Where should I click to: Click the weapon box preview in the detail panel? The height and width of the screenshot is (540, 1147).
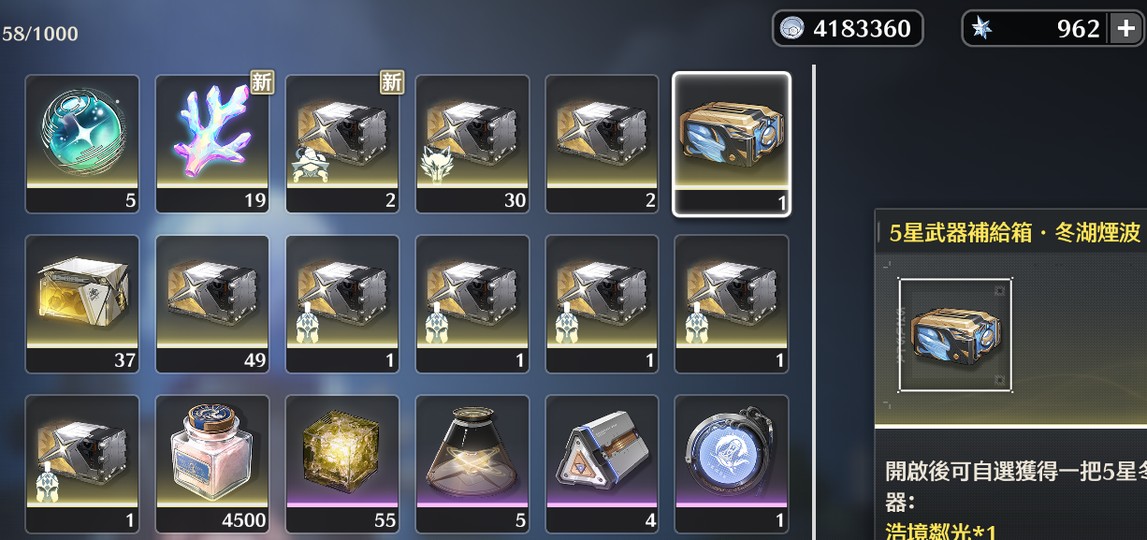[955, 335]
